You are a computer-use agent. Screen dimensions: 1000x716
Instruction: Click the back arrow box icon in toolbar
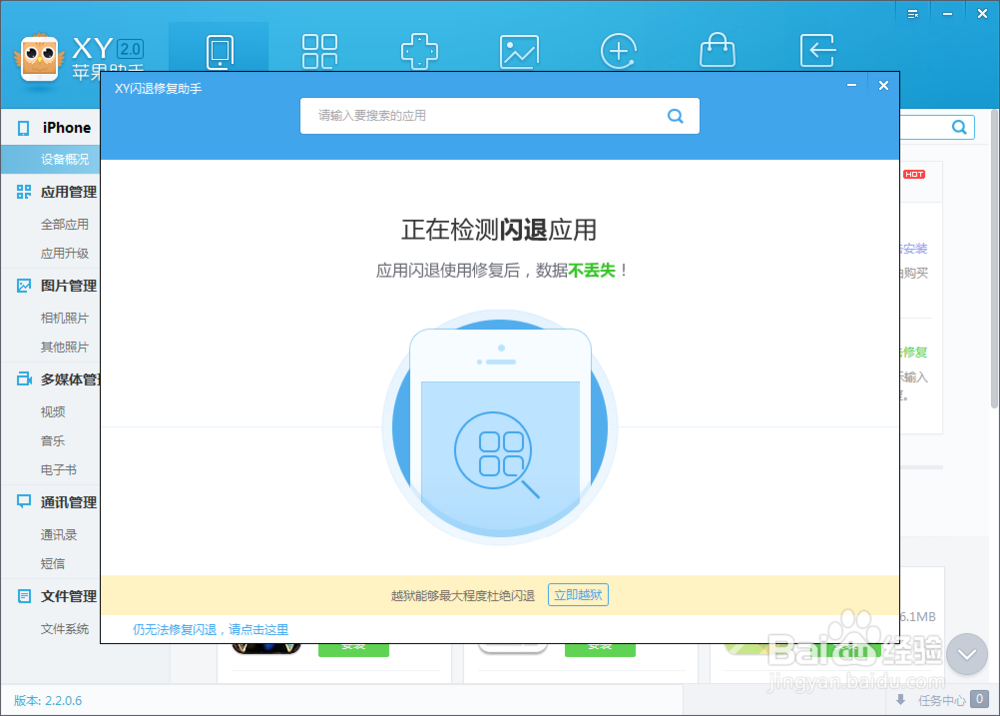pyautogui.click(x=818, y=51)
